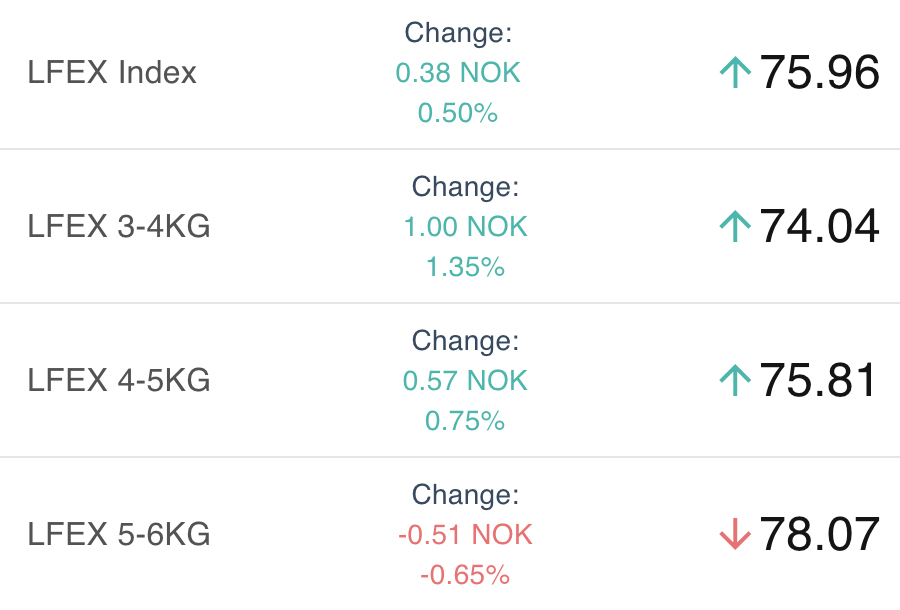This screenshot has height=610, width=900.
Task: Click the 1.00 NOK change value
Action: tap(465, 227)
